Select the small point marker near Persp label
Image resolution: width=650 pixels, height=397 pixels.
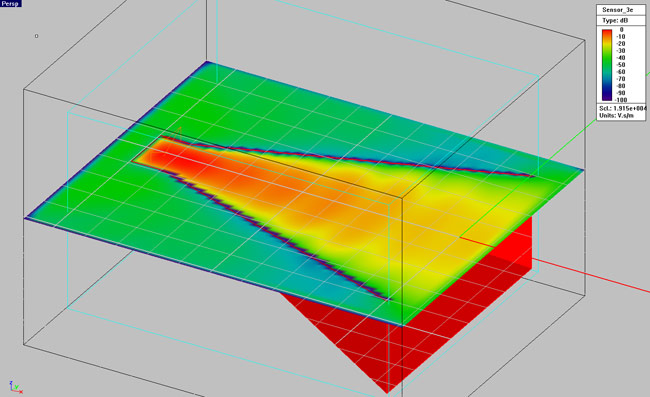point(36,36)
